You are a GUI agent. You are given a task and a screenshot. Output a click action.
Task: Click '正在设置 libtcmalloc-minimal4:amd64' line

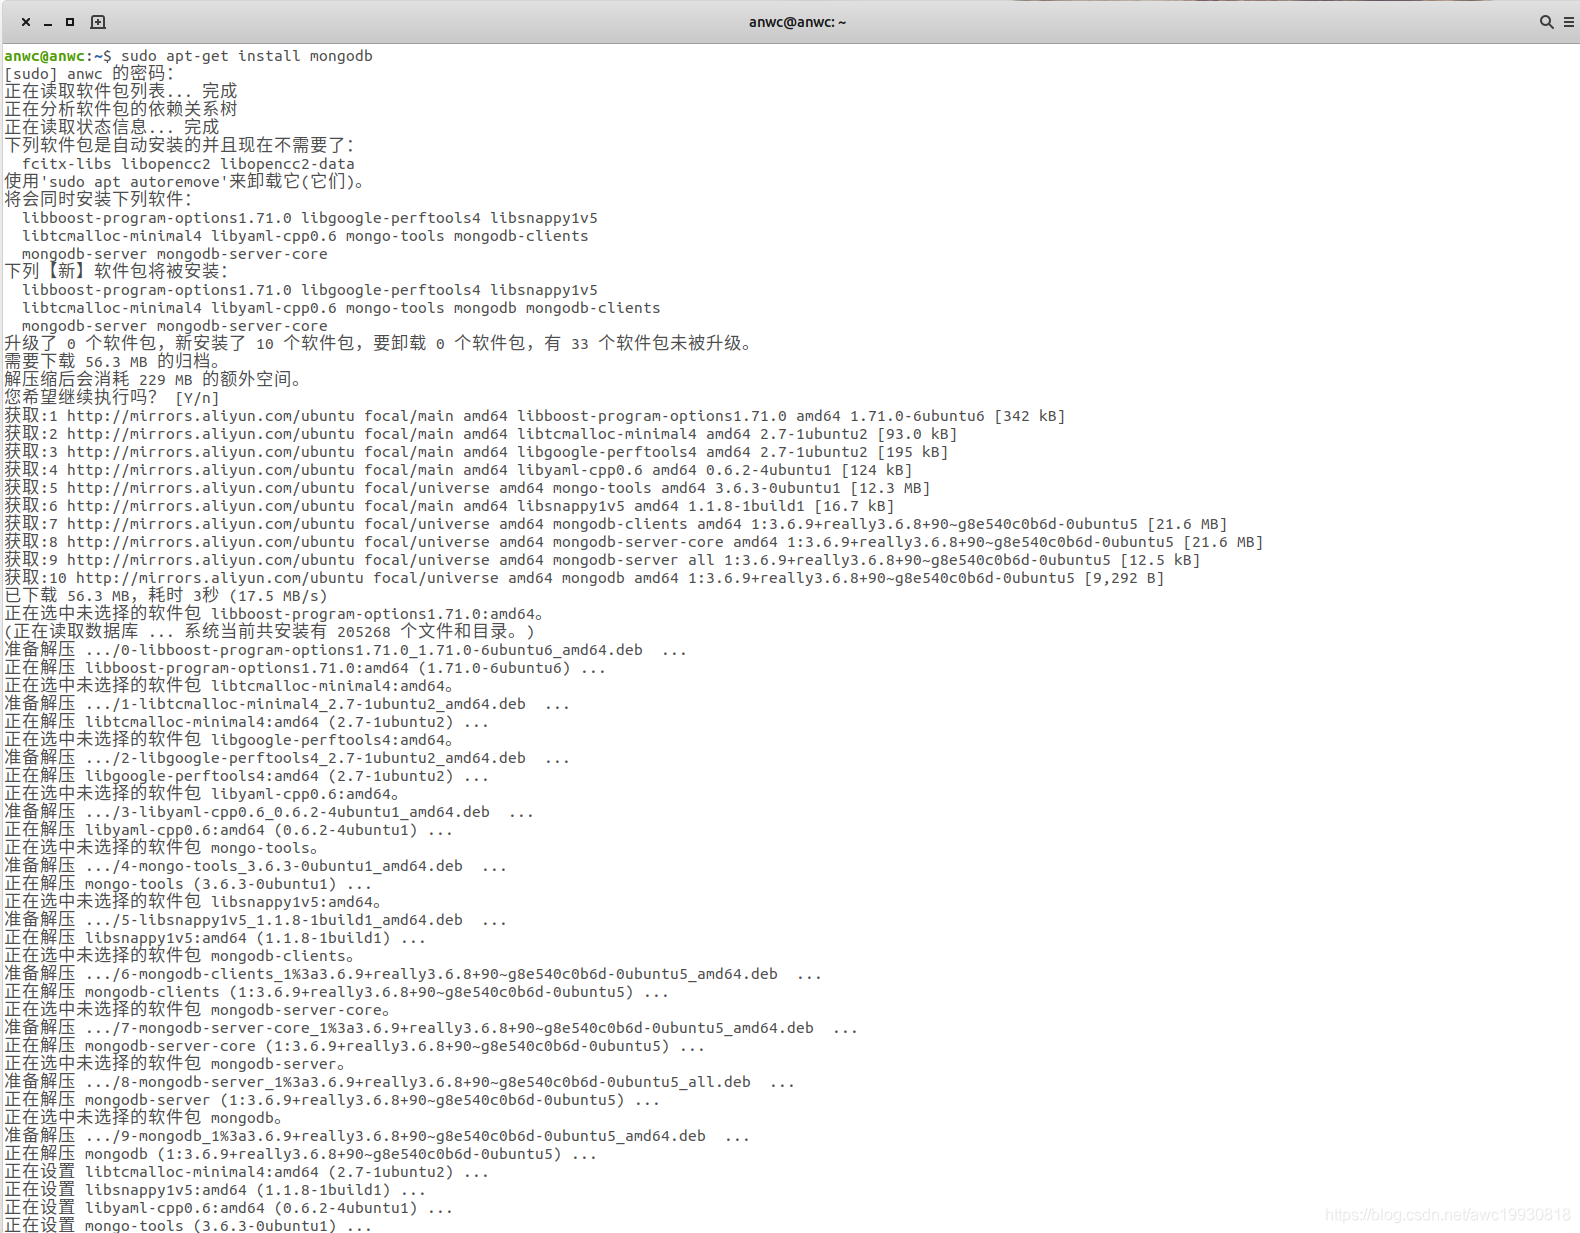246,1172
